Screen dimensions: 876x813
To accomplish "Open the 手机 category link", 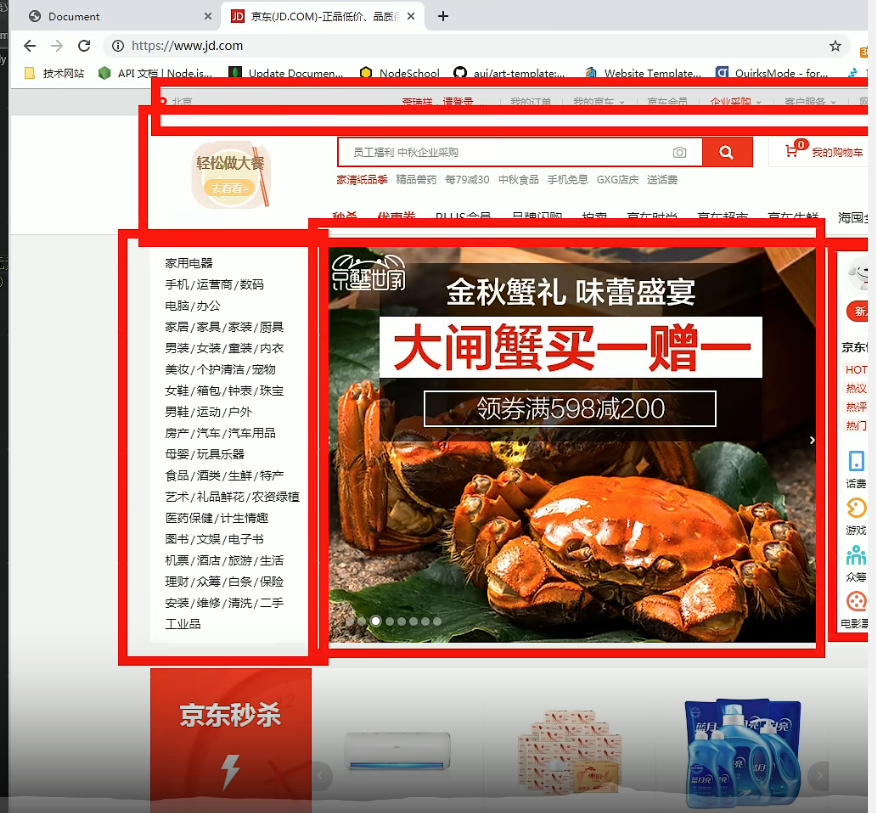I will point(177,284).
